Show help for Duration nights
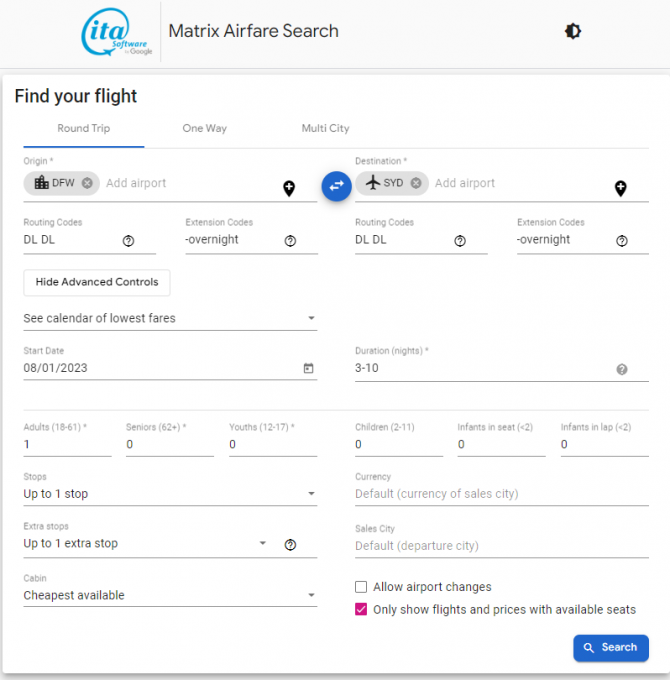Screen dimensions: 670x680 tap(622, 369)
